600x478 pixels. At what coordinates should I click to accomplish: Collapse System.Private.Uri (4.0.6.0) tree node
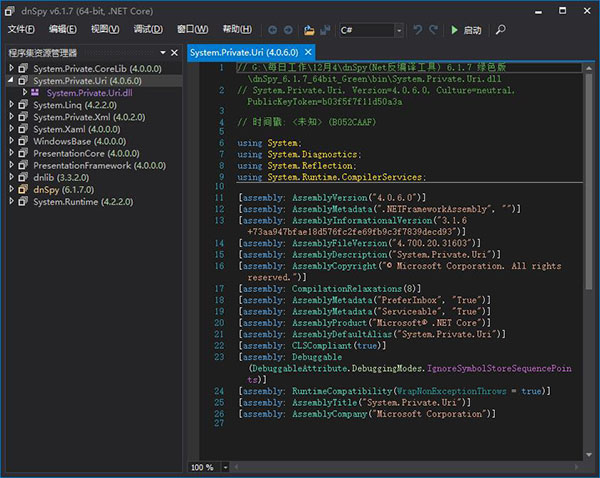11,80
